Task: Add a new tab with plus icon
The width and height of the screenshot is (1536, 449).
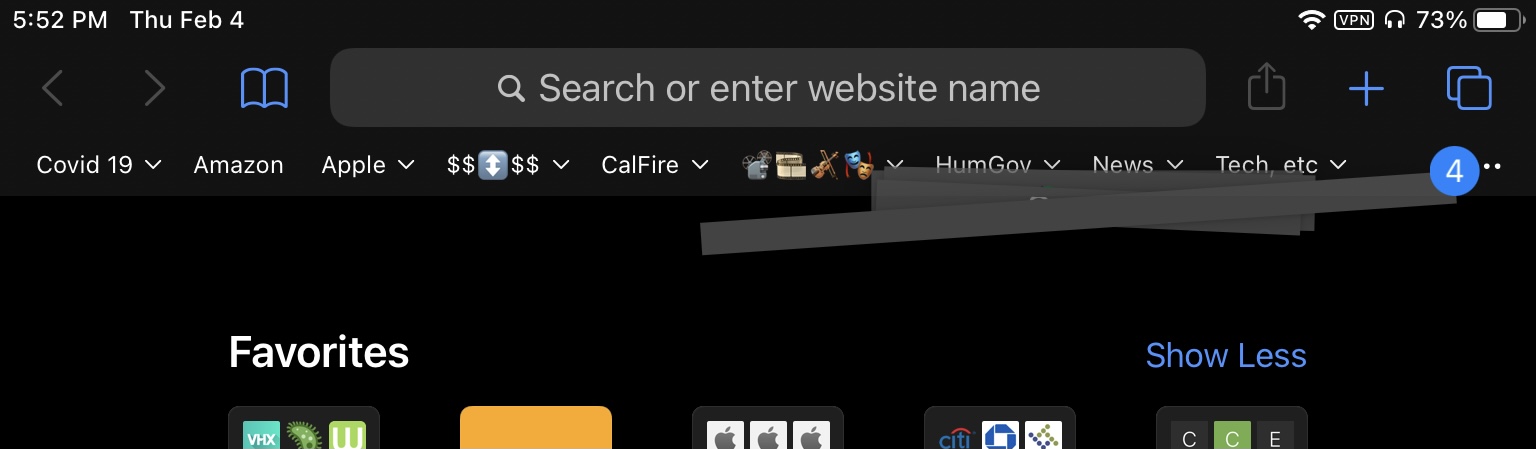Action: coord(1366,89)
